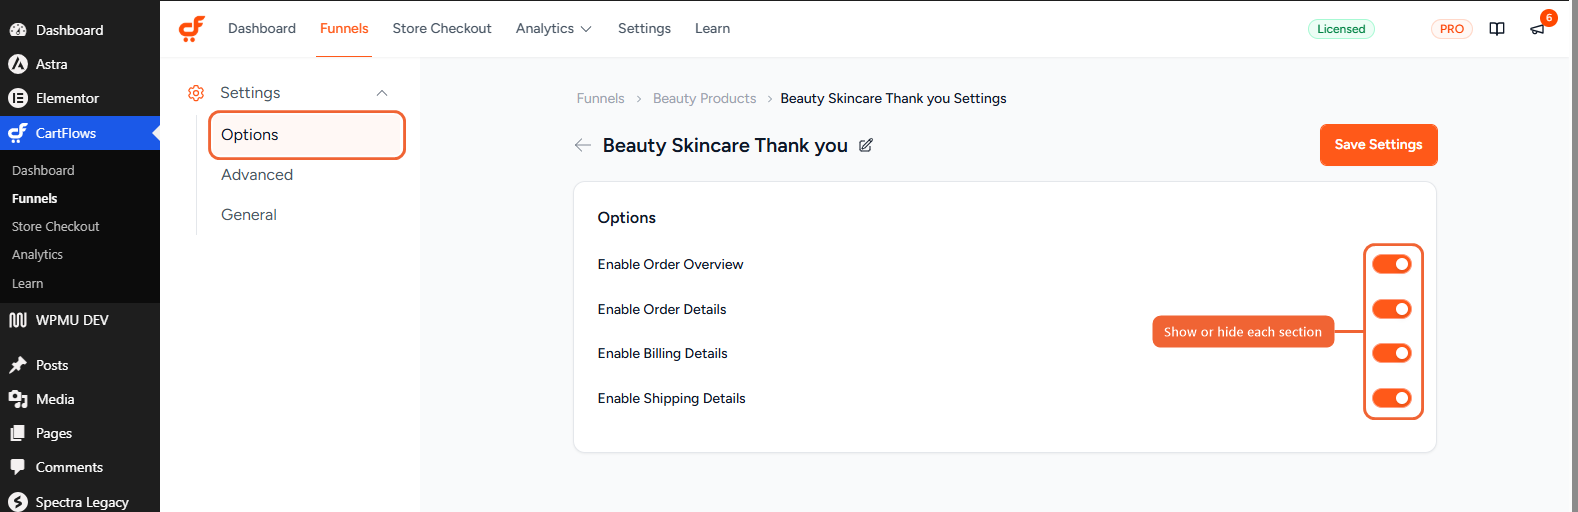1578x512 pixels.
Task: Select Advanced in the settings sidebar
Action: pyautogui.click(x=257, y=175)
